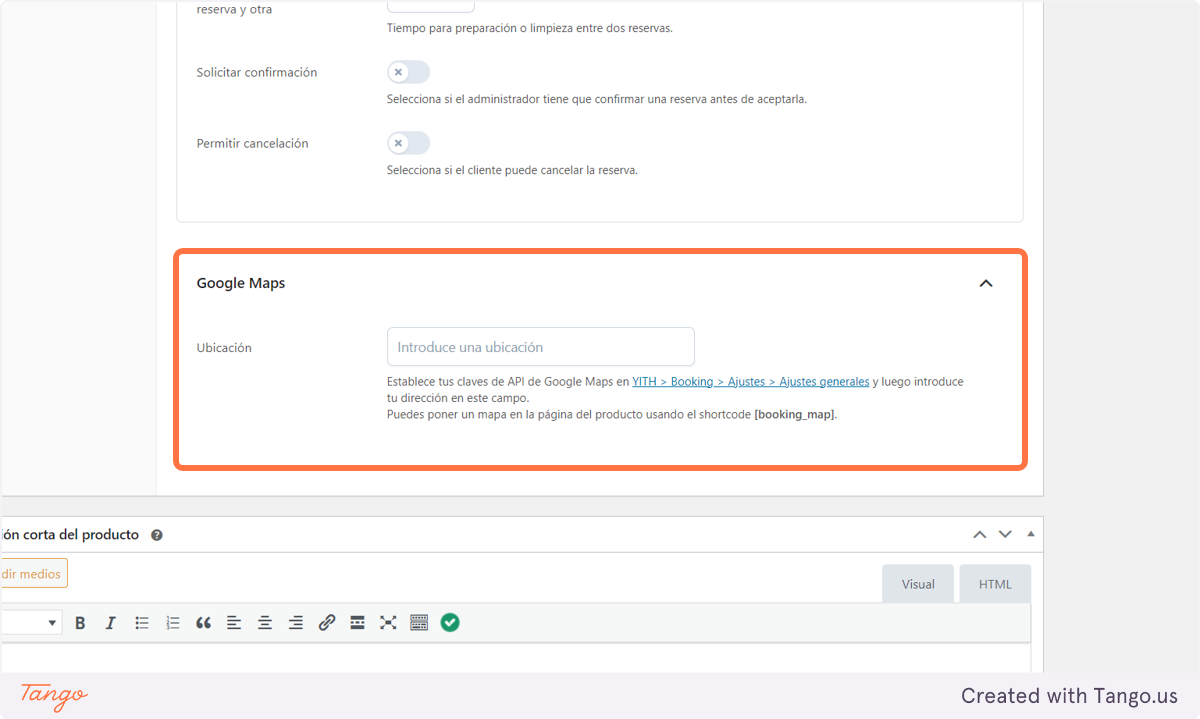Align text center
This screenshot has width=1200, height=719.
pyautogui.click(x=265, y=622)
